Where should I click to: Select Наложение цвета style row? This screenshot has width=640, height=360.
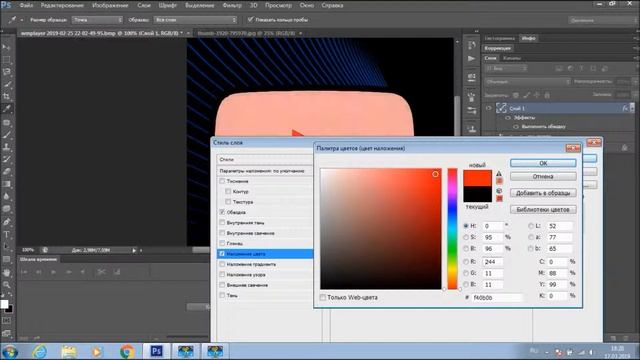click(x=265, y=253)
